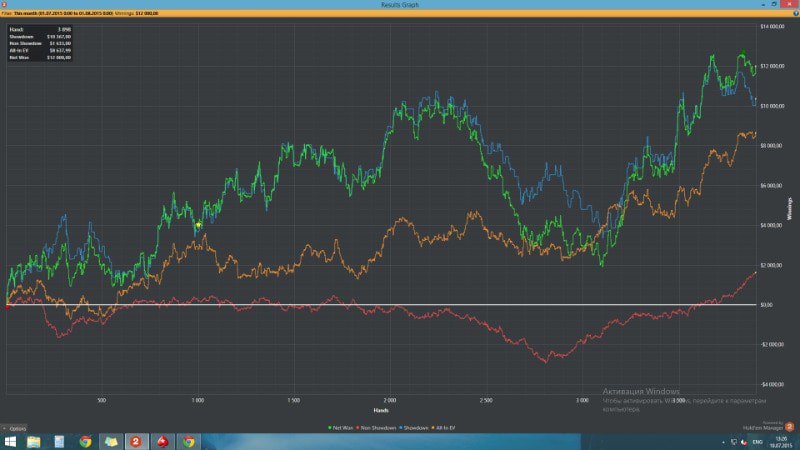Click the $10 000,00 axis label

[772, 106]
